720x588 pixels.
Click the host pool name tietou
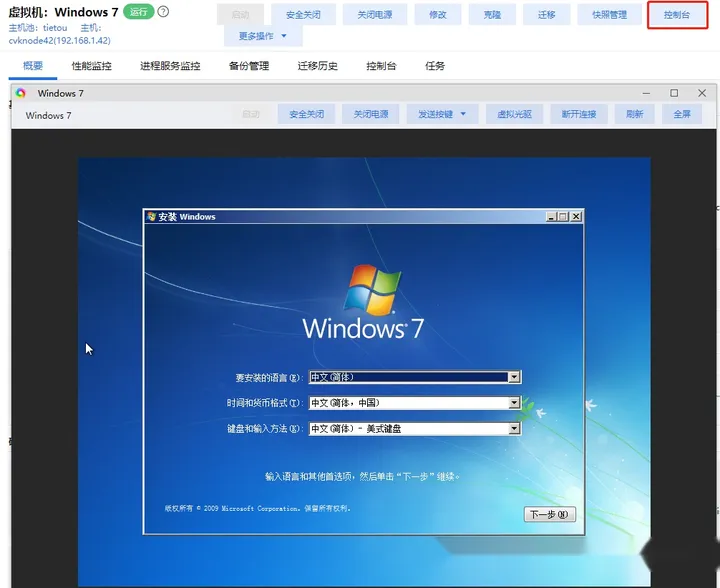point(55,28)
